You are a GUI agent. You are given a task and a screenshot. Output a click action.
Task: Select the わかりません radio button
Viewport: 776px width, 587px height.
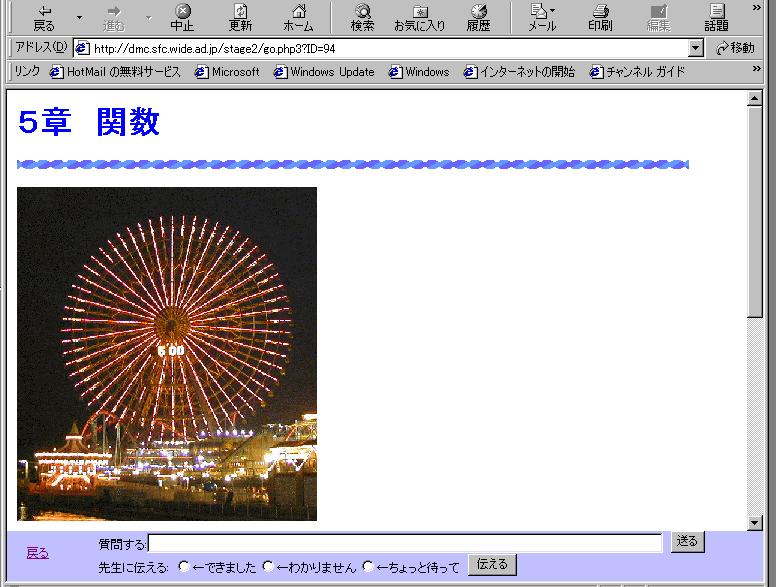[268, 566]
